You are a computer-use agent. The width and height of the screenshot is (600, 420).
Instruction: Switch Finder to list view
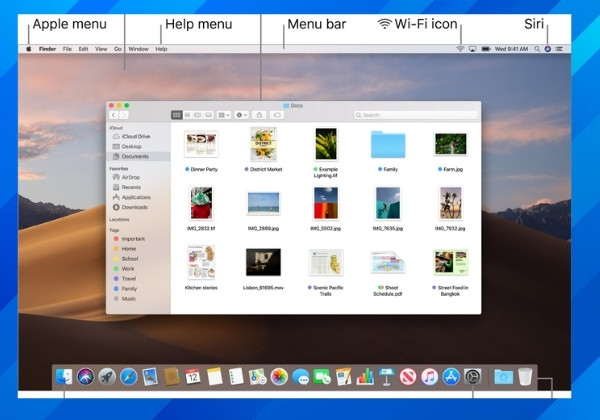(188, 115)
